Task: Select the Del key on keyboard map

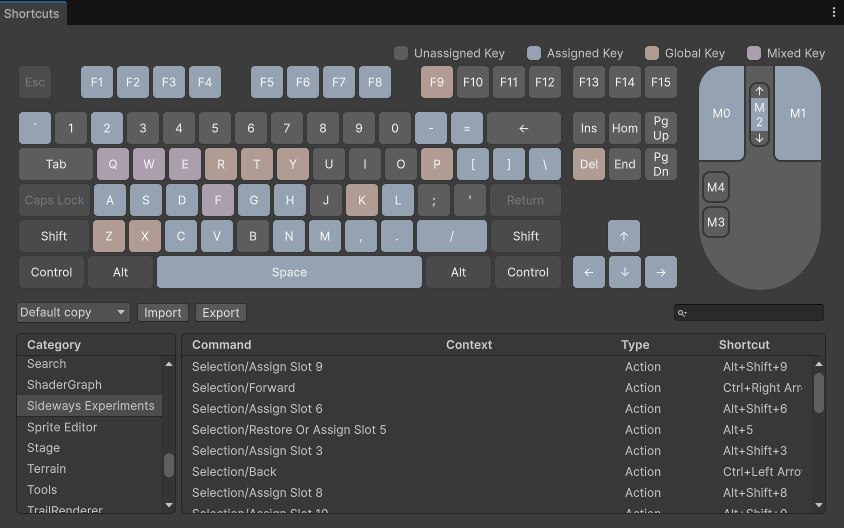Action: tap(588, 164)
